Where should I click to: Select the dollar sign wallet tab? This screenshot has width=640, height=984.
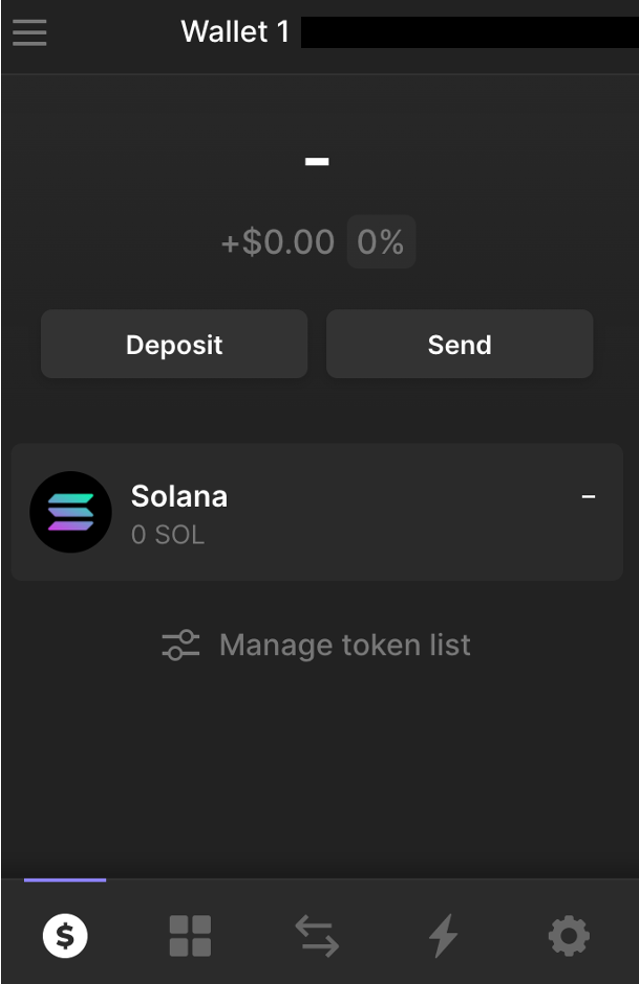pos(65,937)
